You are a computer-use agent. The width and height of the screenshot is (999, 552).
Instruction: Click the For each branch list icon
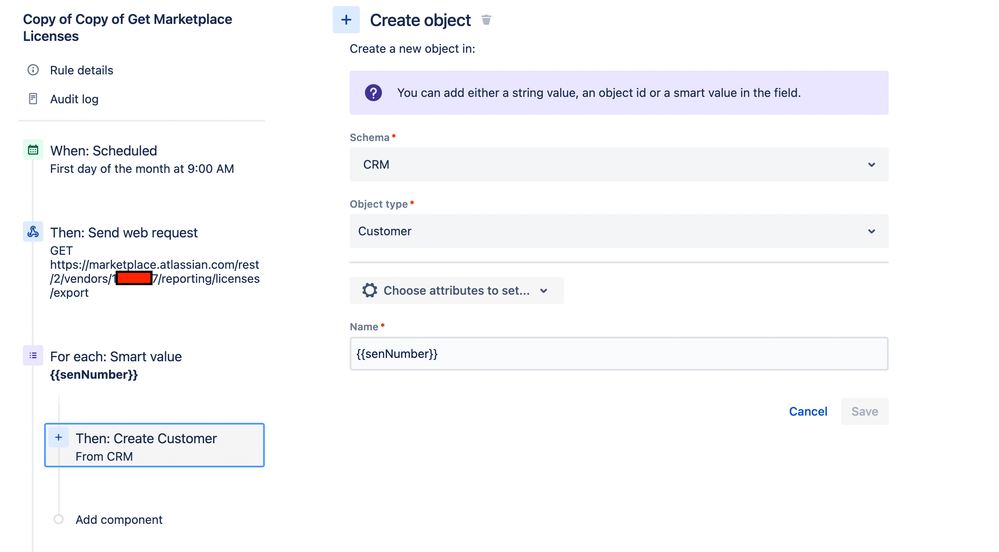(33, 355)
